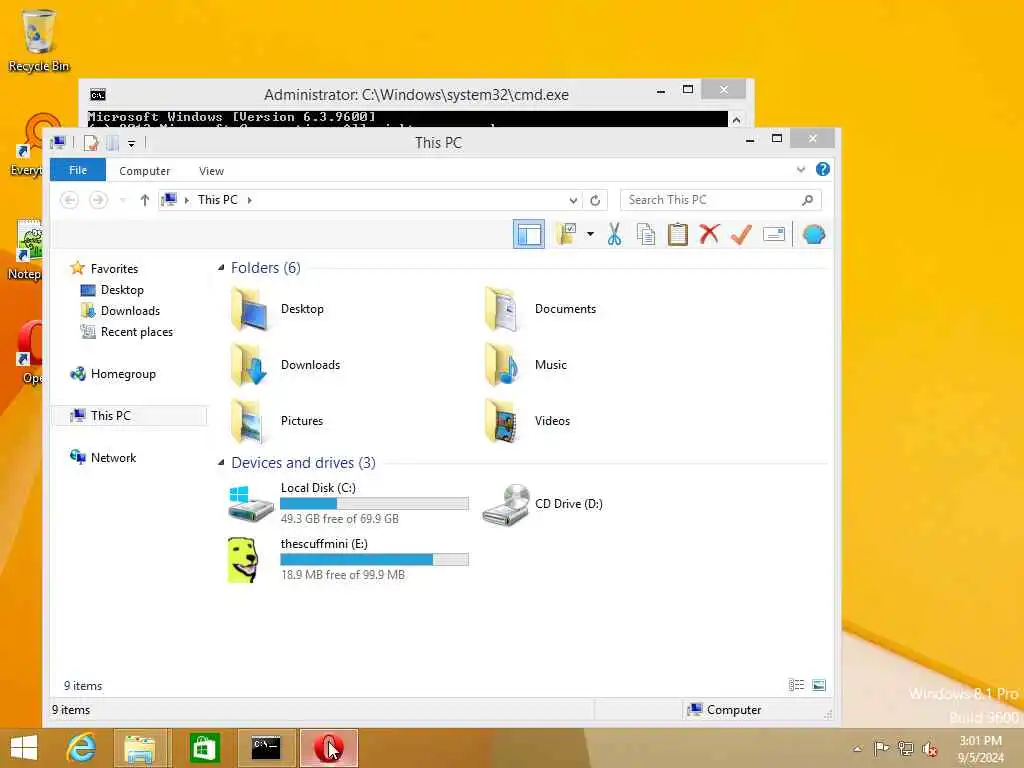The width and height of the screenshot is (1024, 768).
Task: Switch to Command Prompt taskbar button
Action: [x=266, y=748]
